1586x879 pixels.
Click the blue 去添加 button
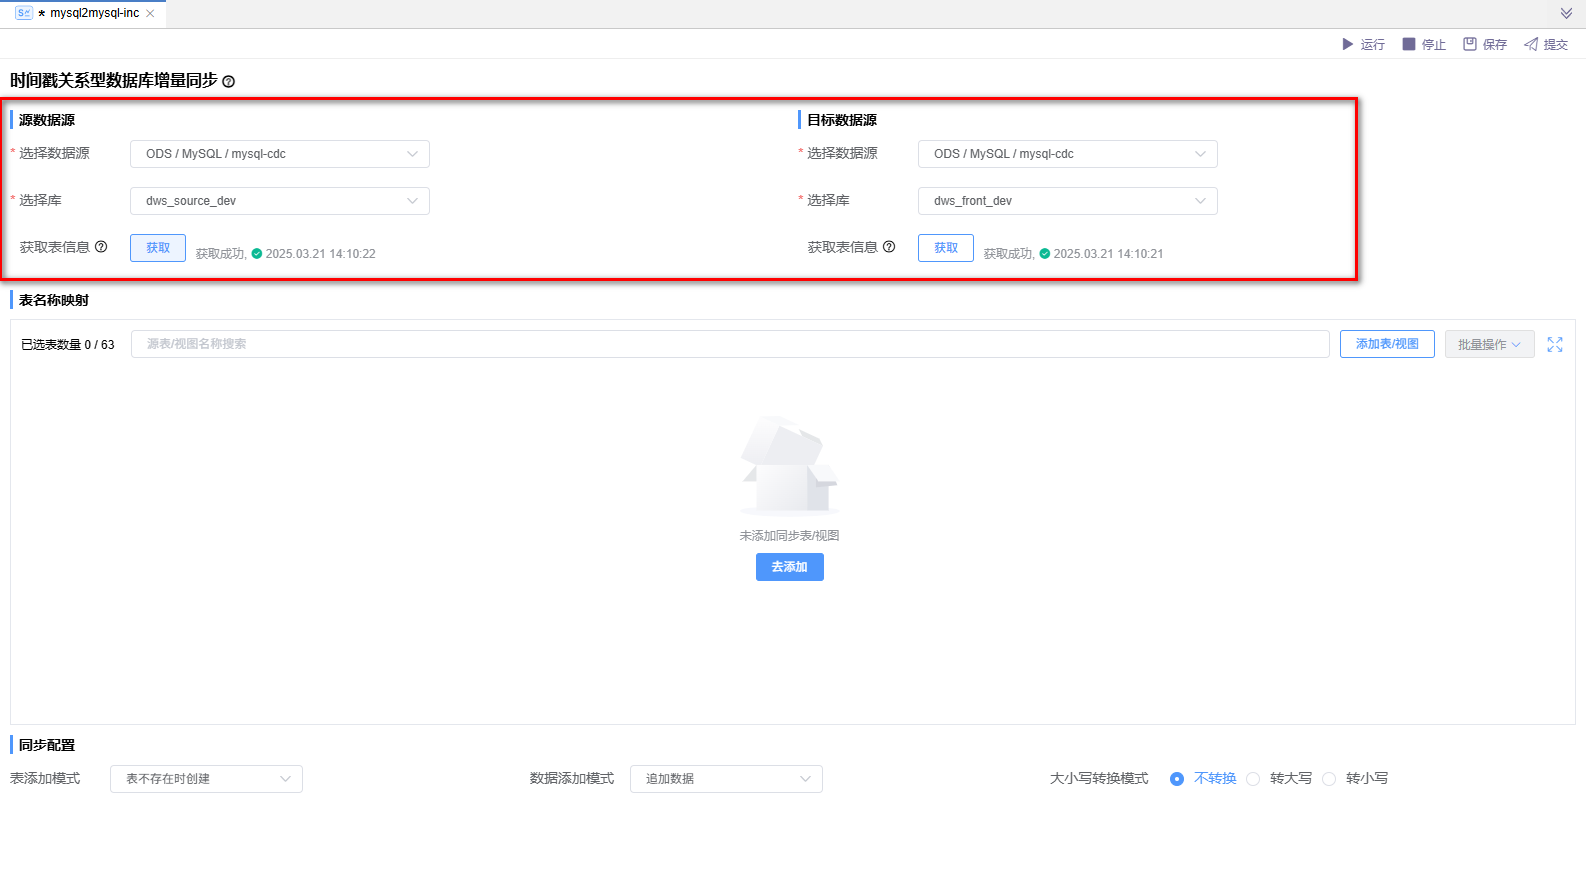(789, 567)
